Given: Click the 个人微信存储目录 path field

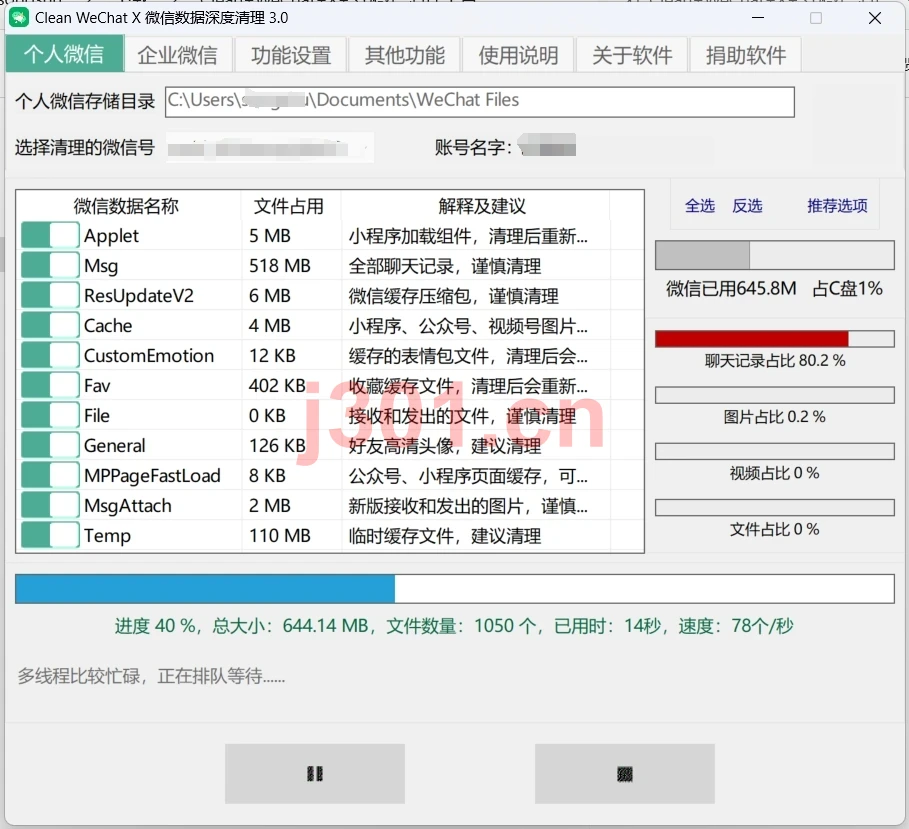Looking at the screenshot, I should 479,102.
